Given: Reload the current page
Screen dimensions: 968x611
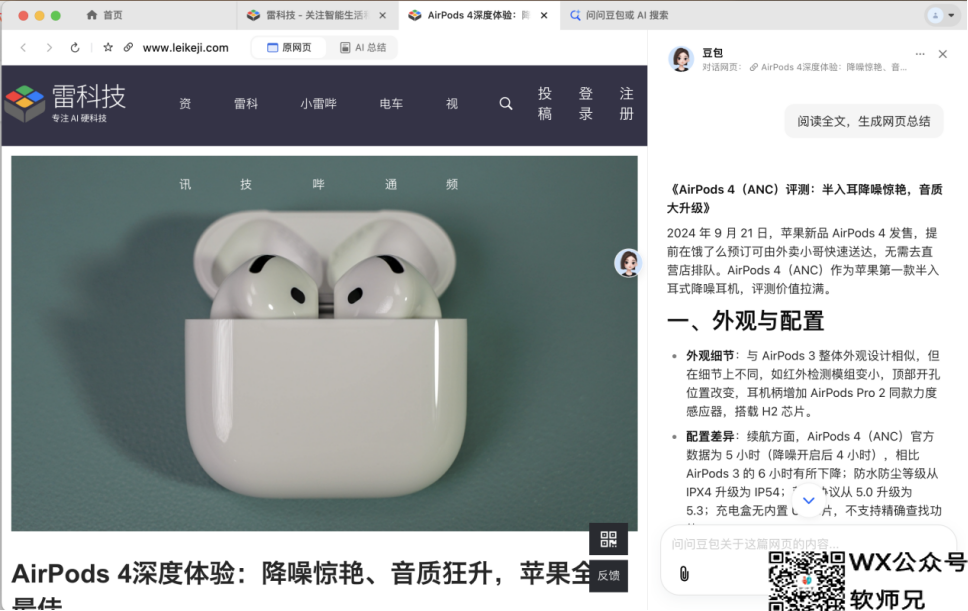Looking at the screenshot, I should pyautogui.click(x=75, y=48).
